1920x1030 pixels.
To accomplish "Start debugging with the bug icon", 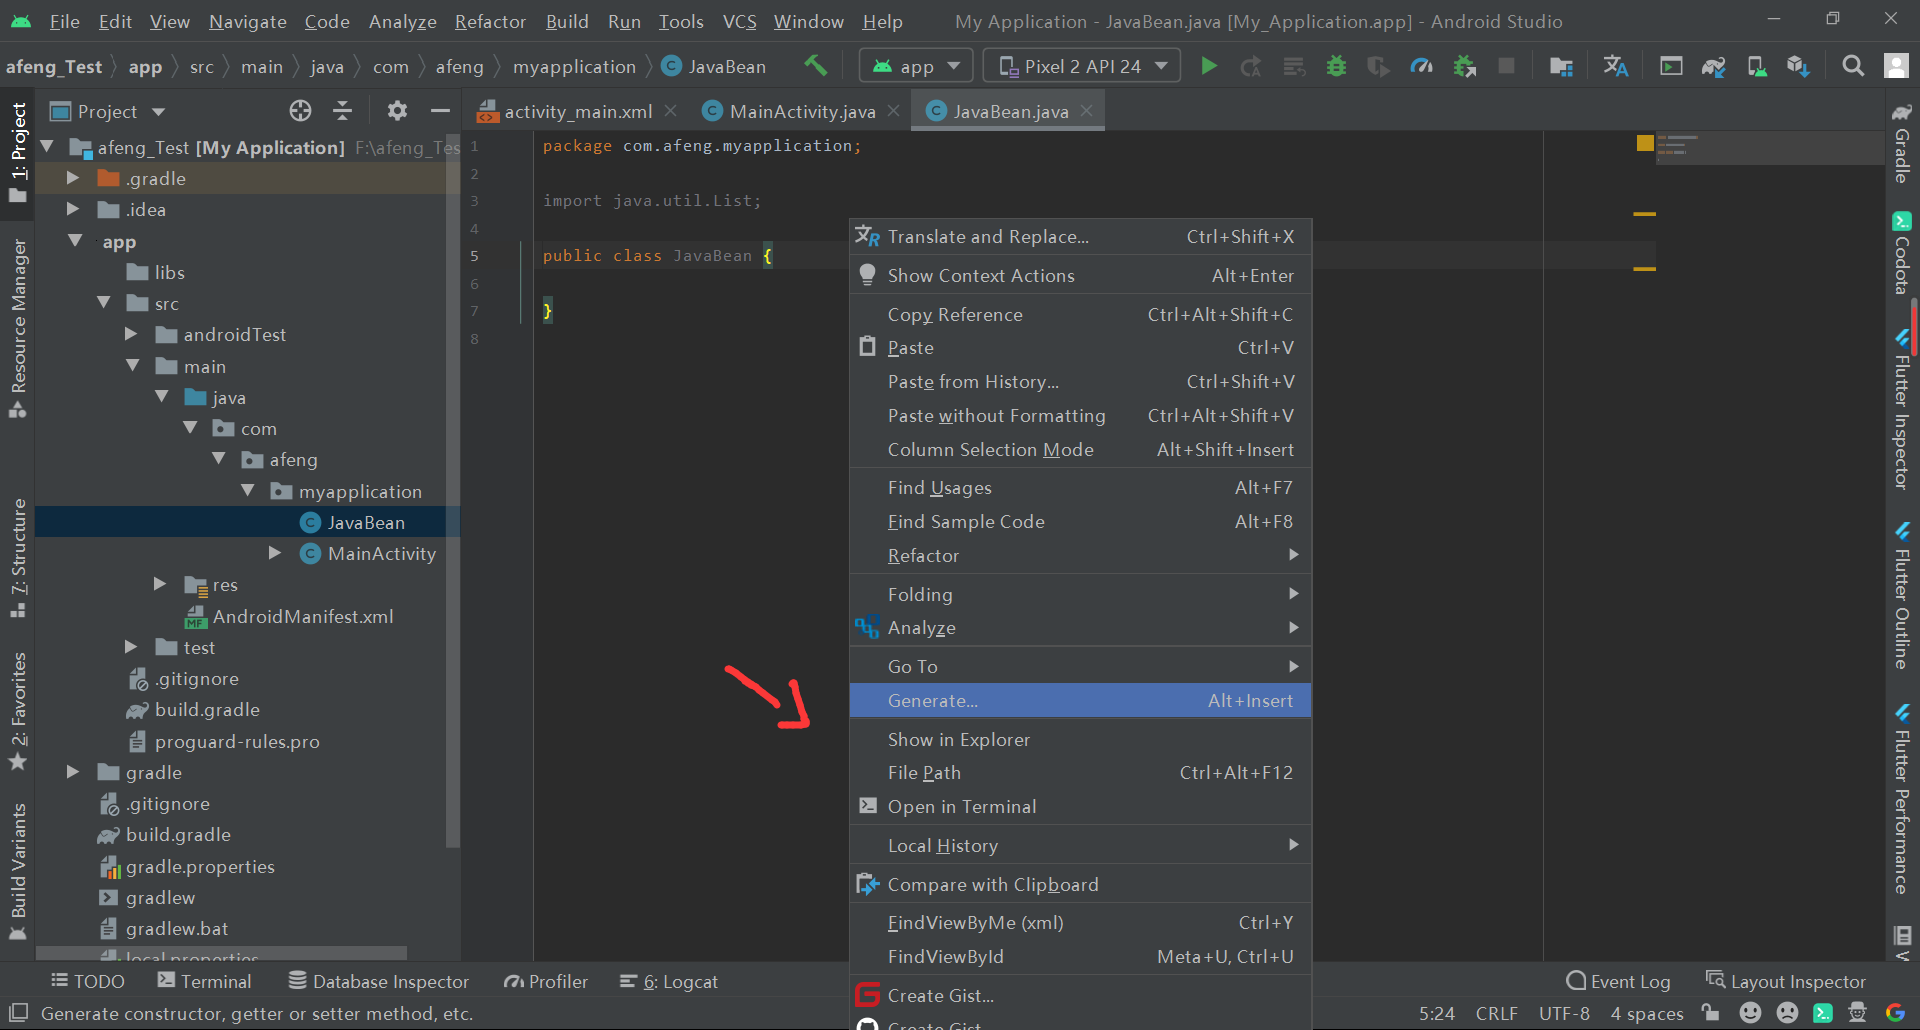I will pyautogui.click(x=1336, y=66).
